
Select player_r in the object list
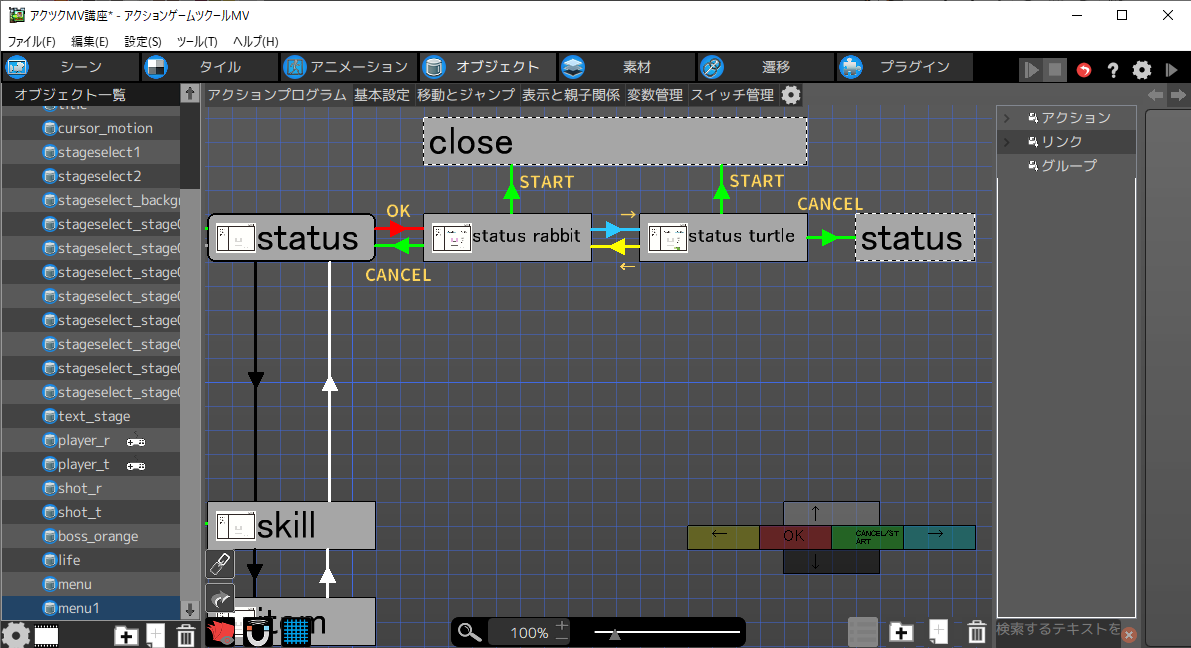click(x=84, y=440)
